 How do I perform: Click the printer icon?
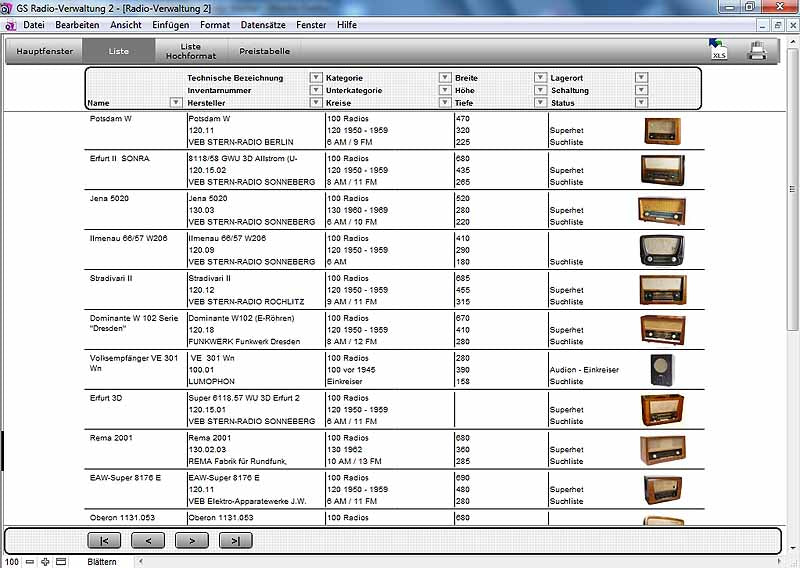tap(758, 52)
